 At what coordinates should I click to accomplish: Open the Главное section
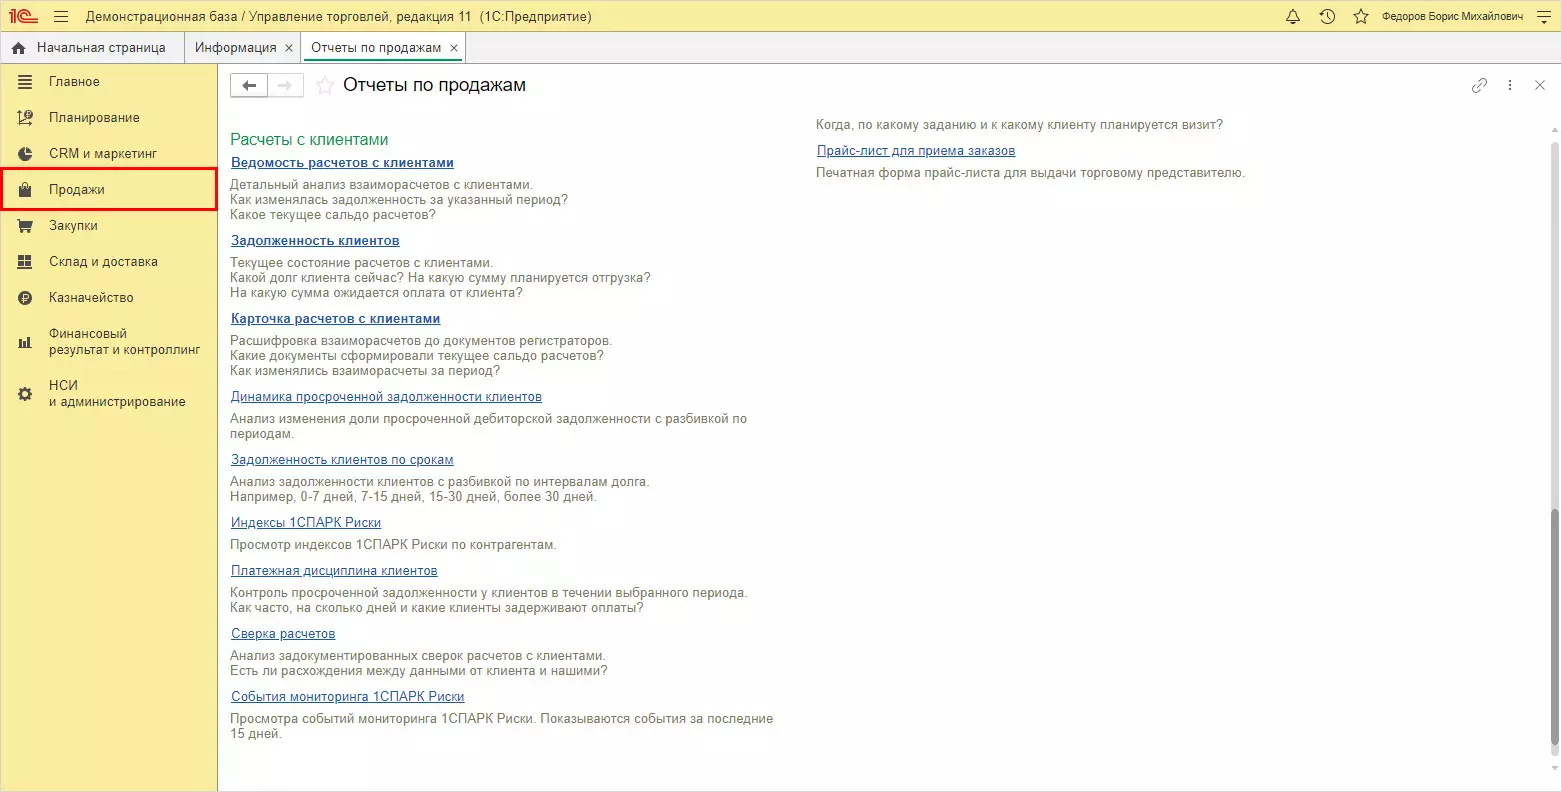109,82
